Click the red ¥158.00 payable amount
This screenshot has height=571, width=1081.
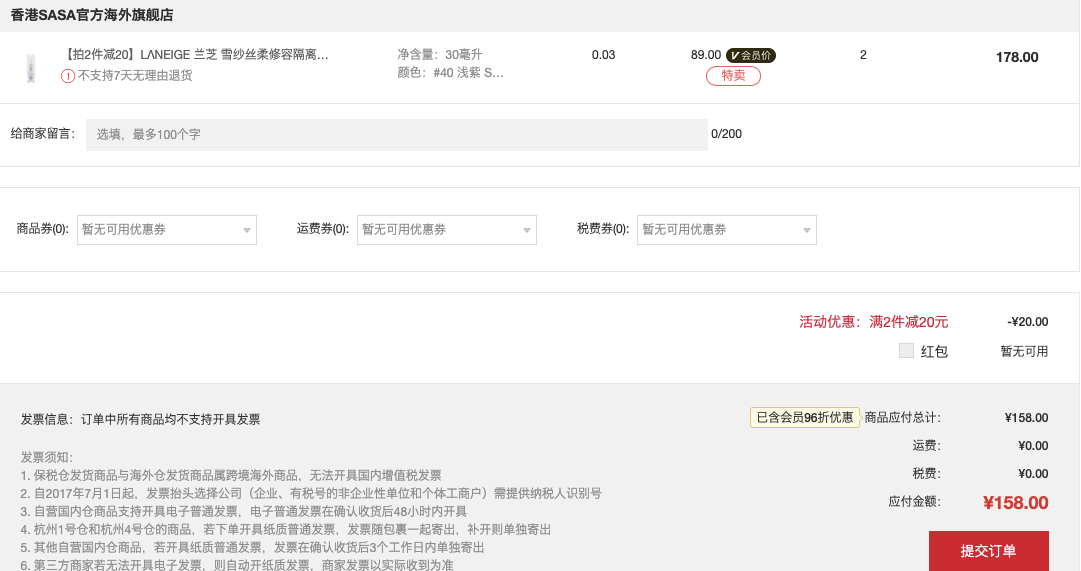click(1016, 503)
